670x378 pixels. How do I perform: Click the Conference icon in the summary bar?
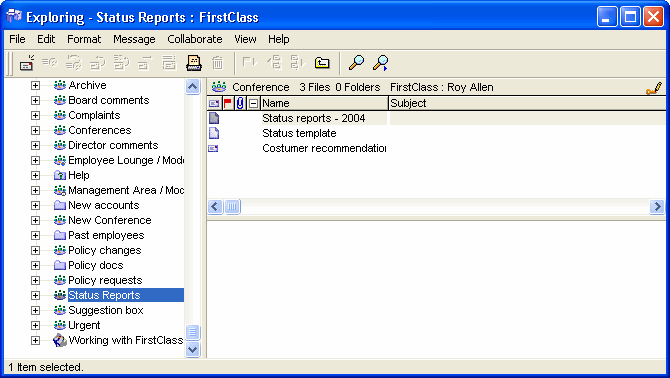pos(219,87)
